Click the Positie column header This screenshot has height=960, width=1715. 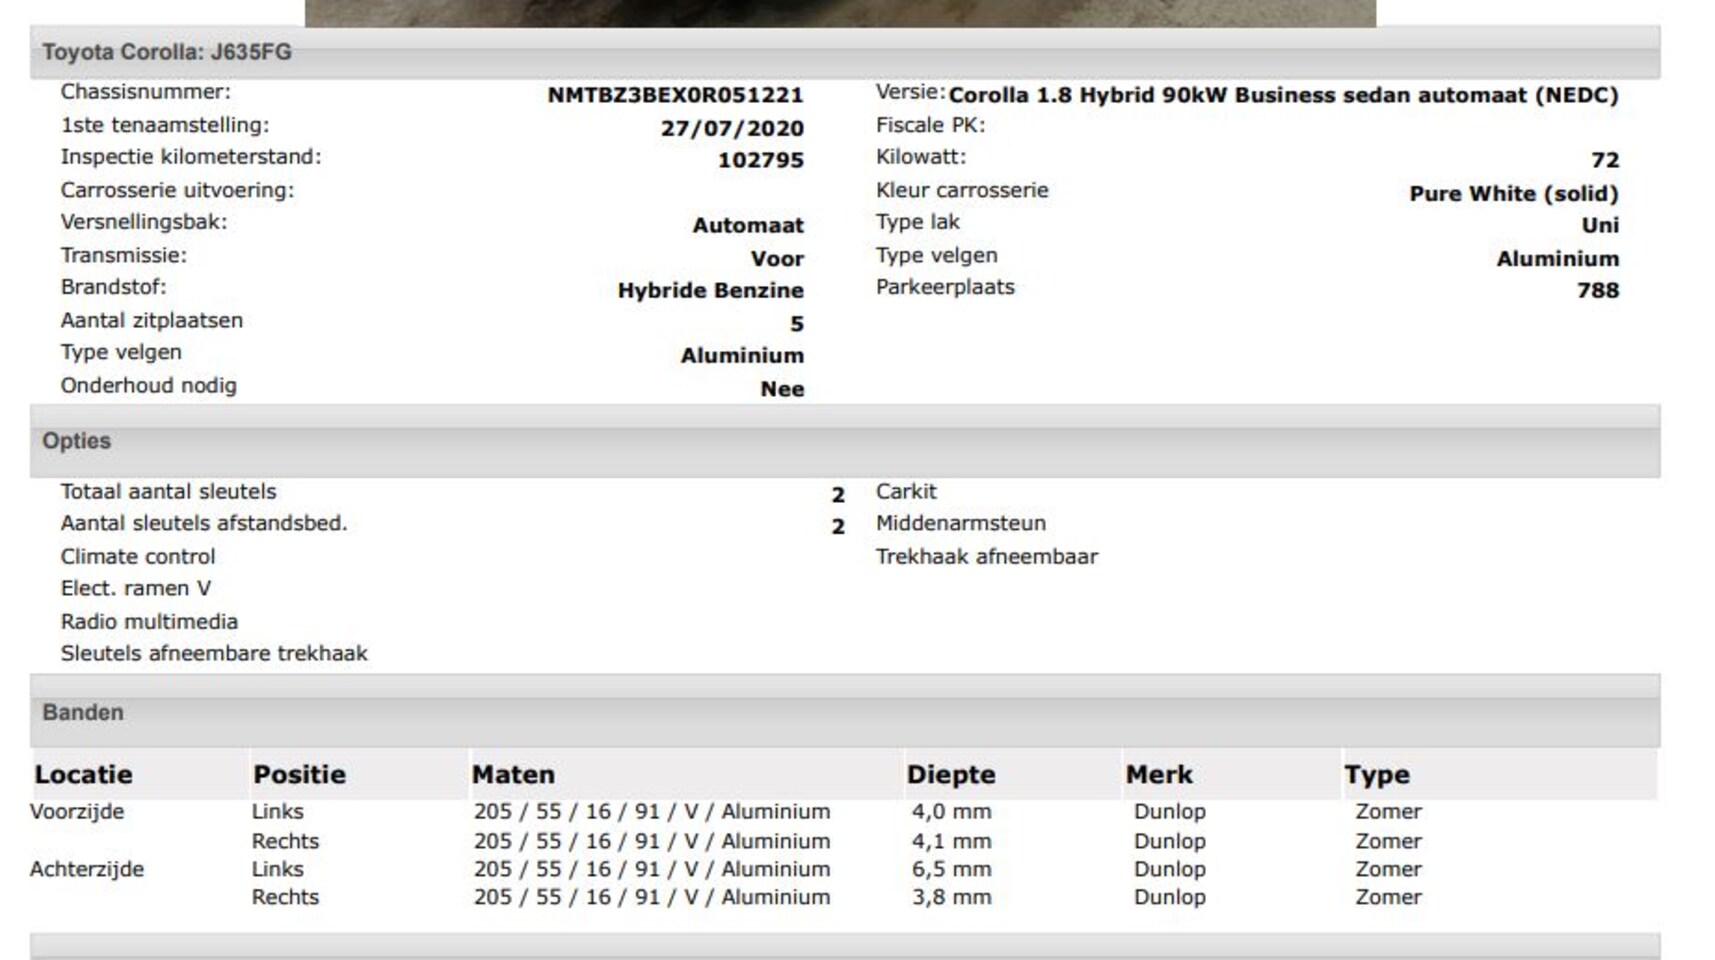tap(299, 774)
